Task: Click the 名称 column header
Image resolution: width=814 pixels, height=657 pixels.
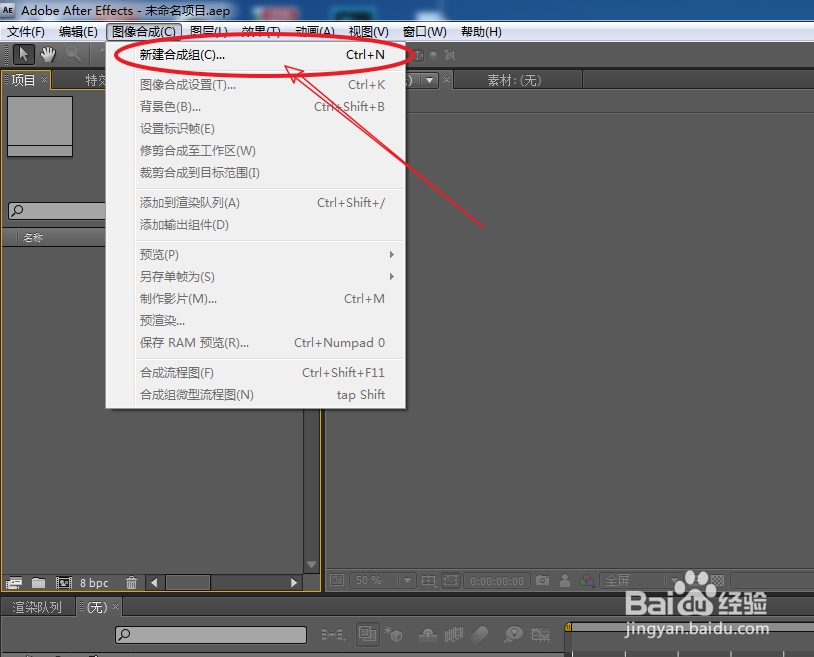Action: 33,237
